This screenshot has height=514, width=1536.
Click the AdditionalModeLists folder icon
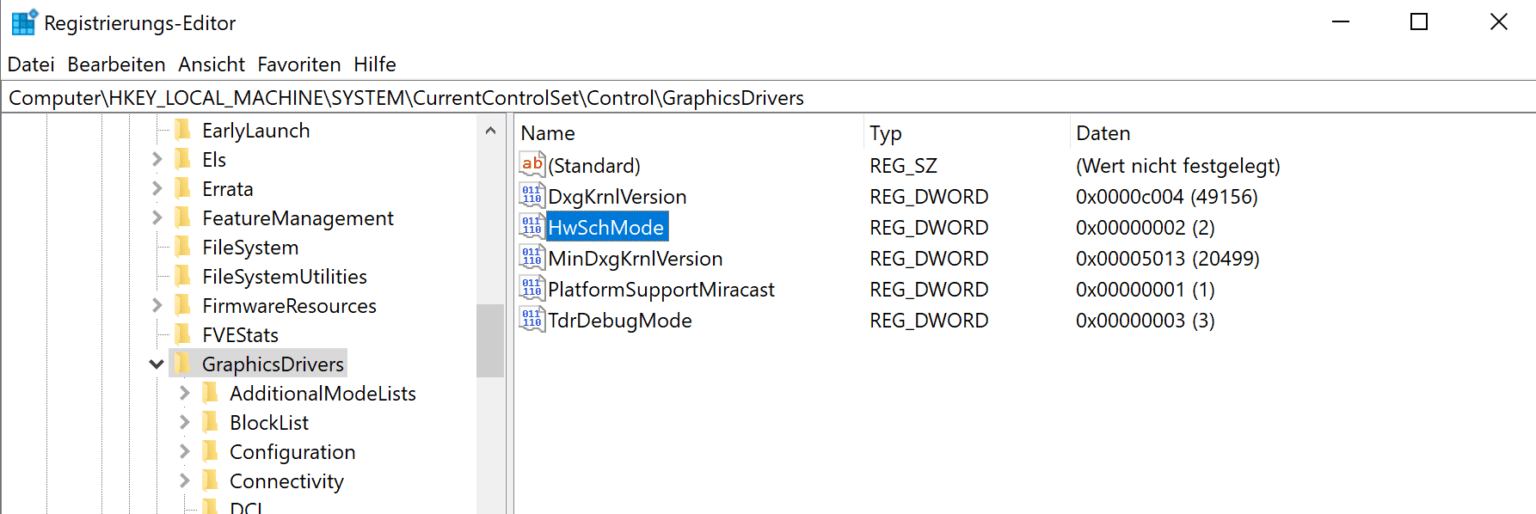(x=210, y=393)
